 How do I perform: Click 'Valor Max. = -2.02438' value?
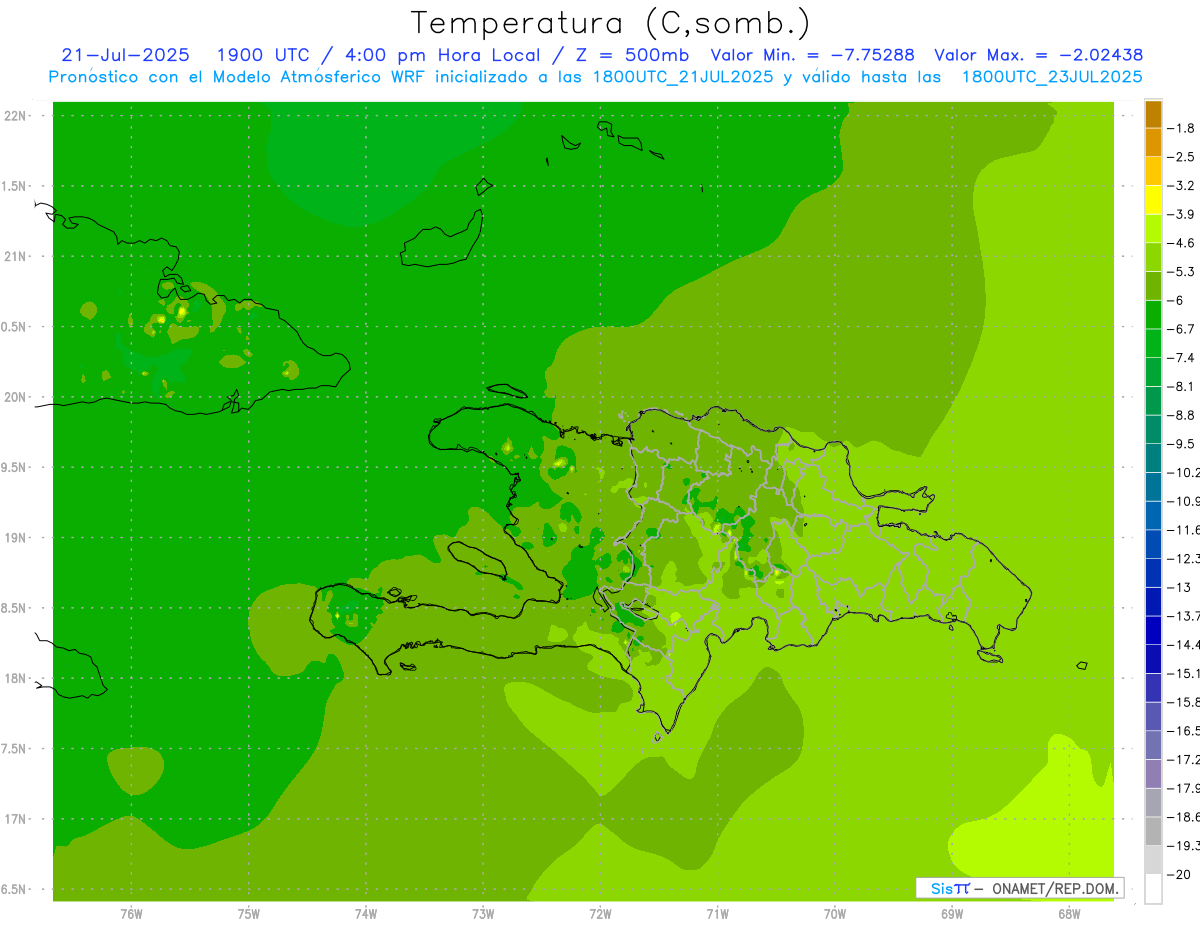click(1038, 55)
